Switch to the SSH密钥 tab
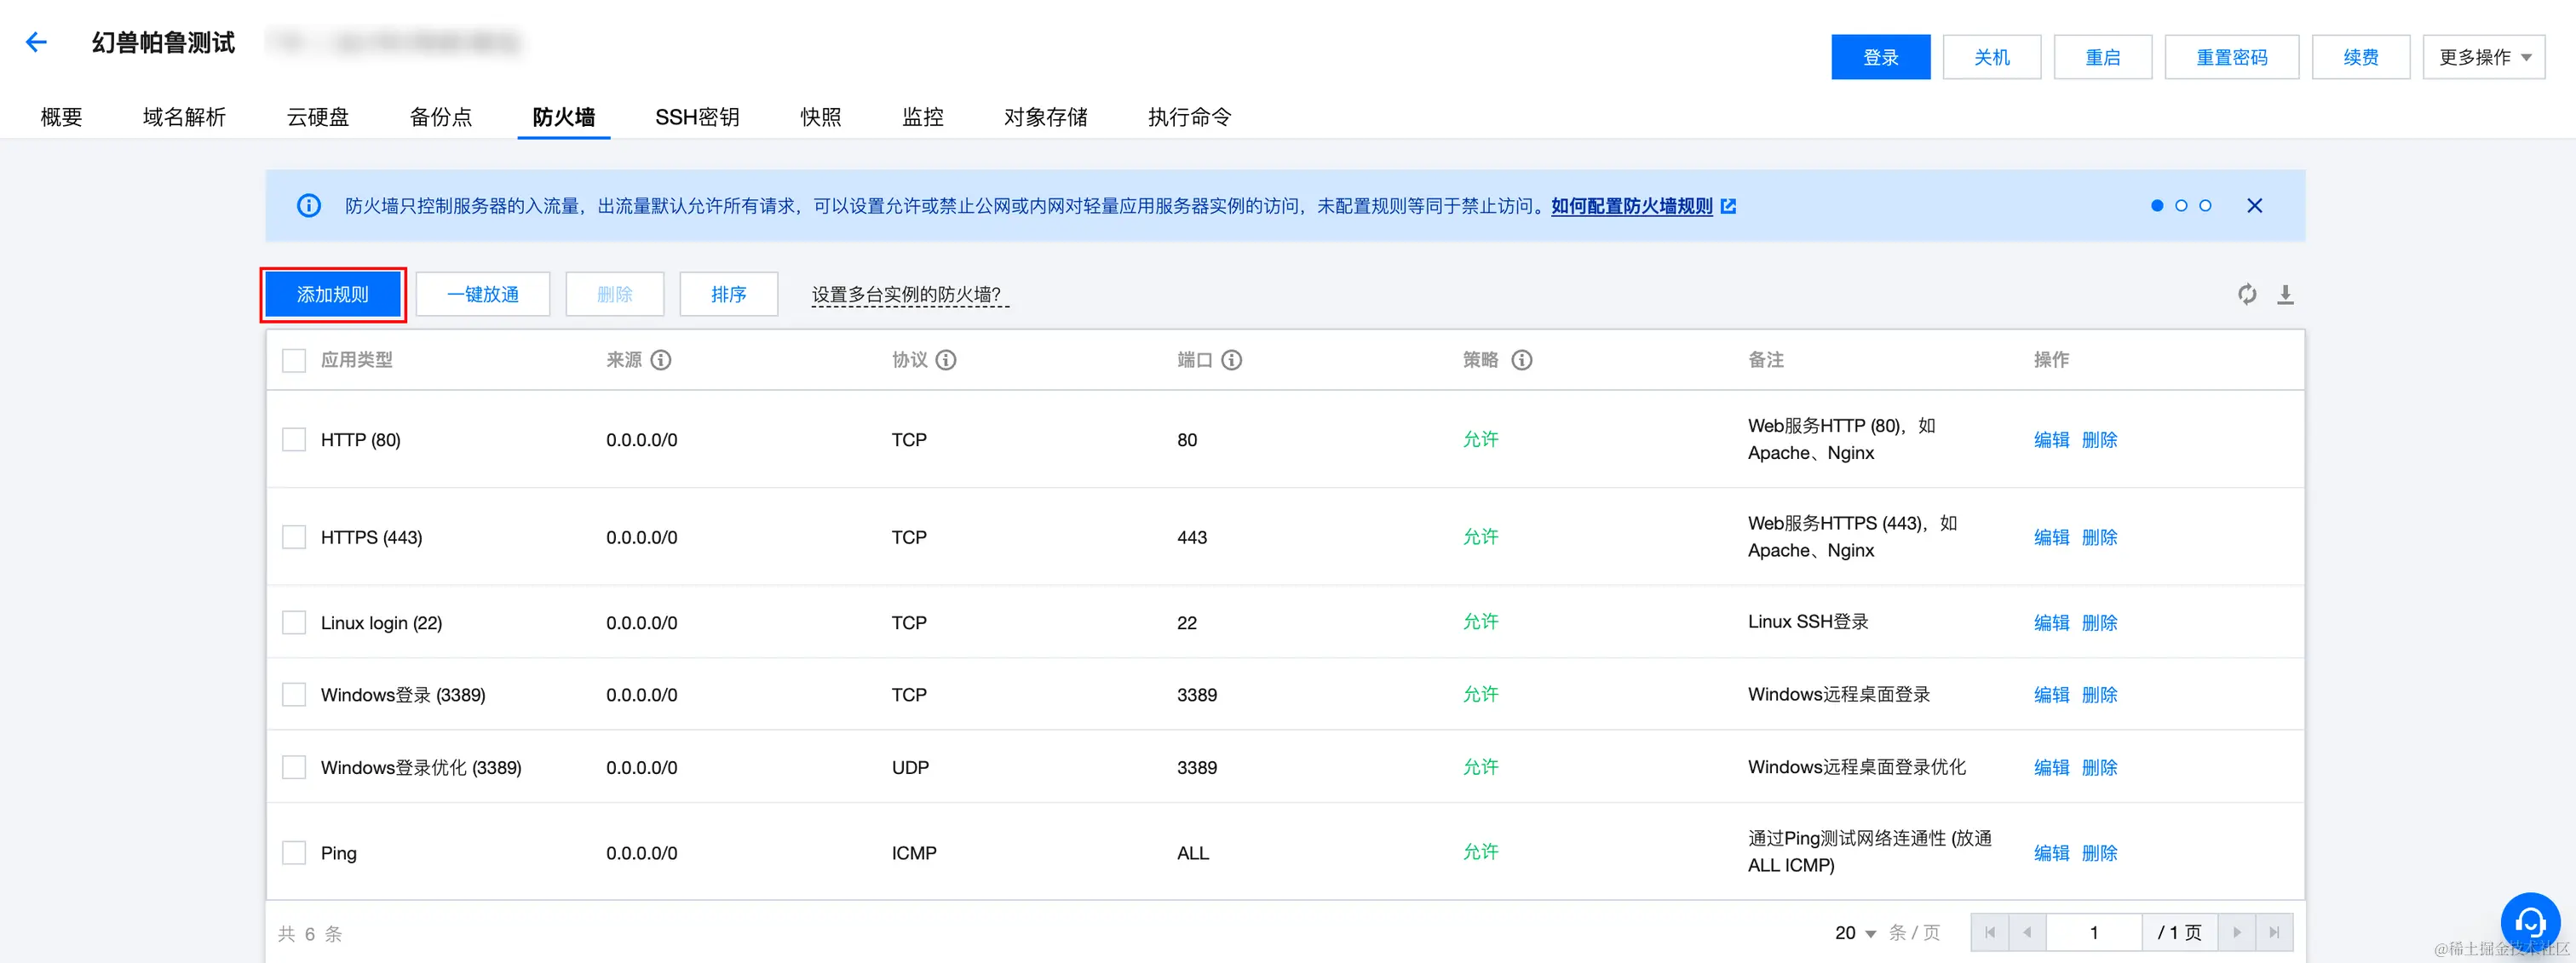Viewport: 2576px width, 963px height. tap(697, 117)
